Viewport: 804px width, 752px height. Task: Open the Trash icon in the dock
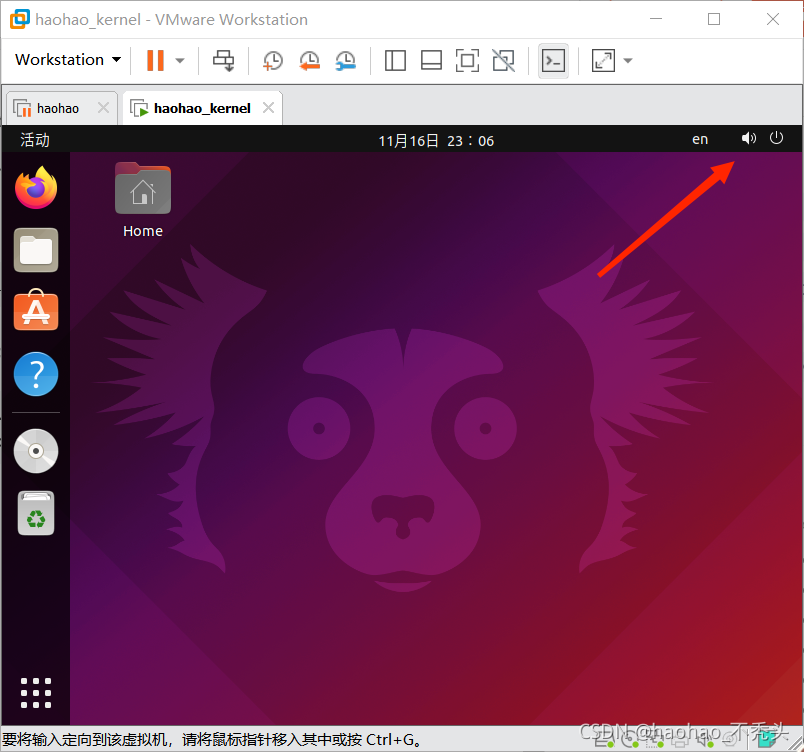pyautogui.click(x=36, y=513)
